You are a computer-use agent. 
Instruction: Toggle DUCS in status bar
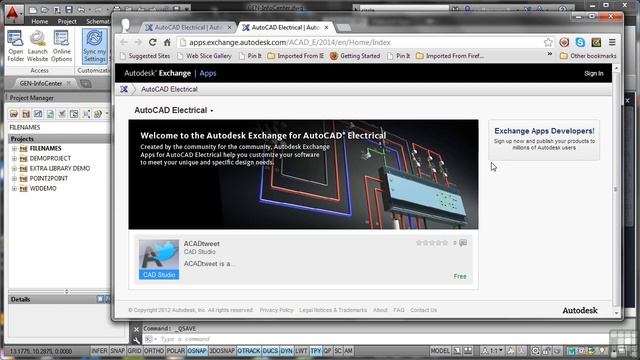pos(270,351)
